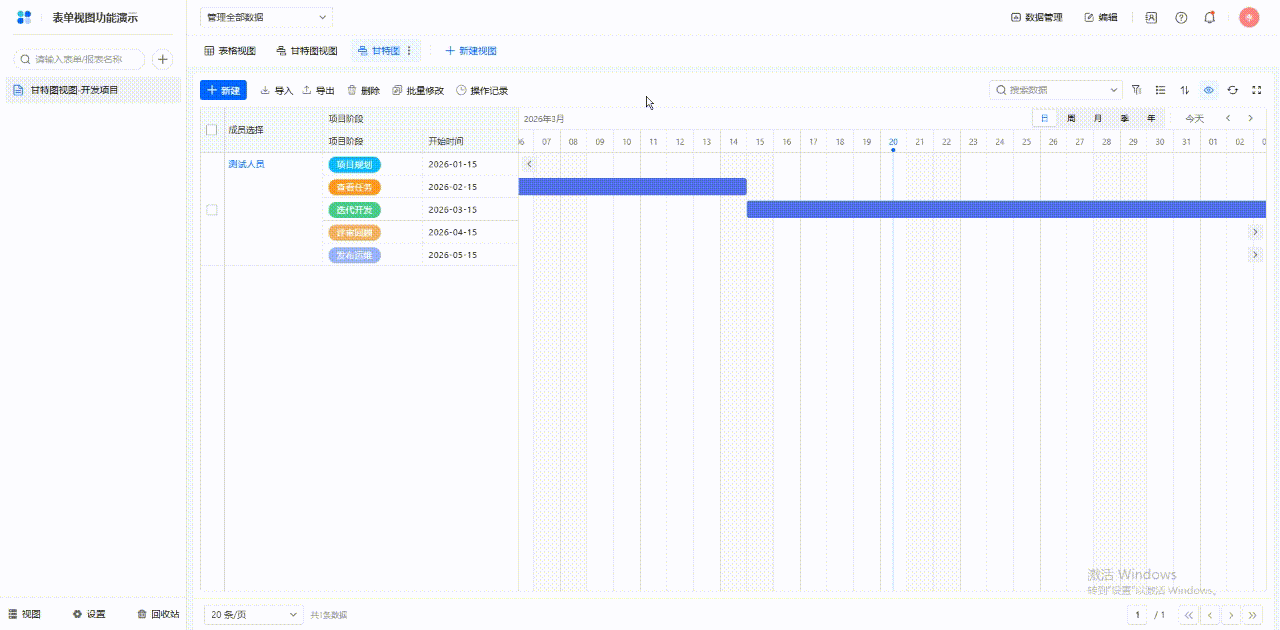This screenshot has height=630, width=1280.
Task: Click the plus icon beside the form search
Action: (163, 59)
